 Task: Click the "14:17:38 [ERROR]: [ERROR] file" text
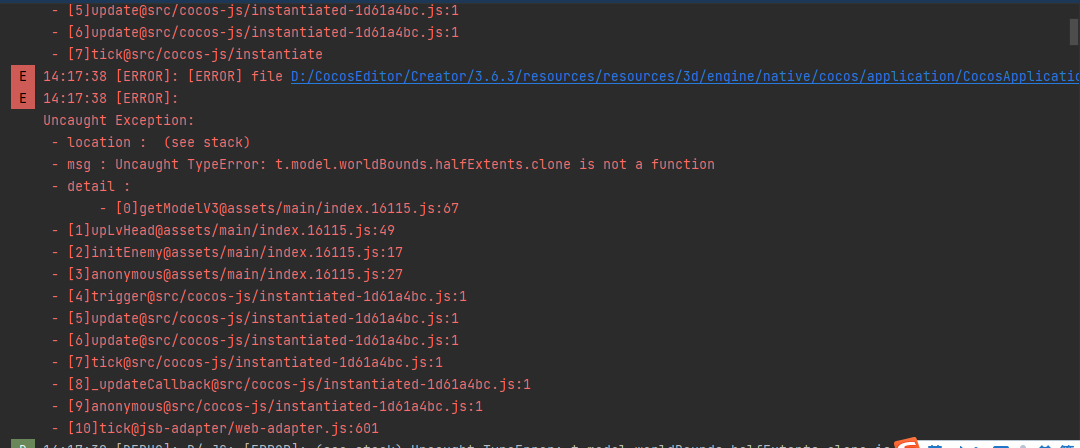pos(165,76)
